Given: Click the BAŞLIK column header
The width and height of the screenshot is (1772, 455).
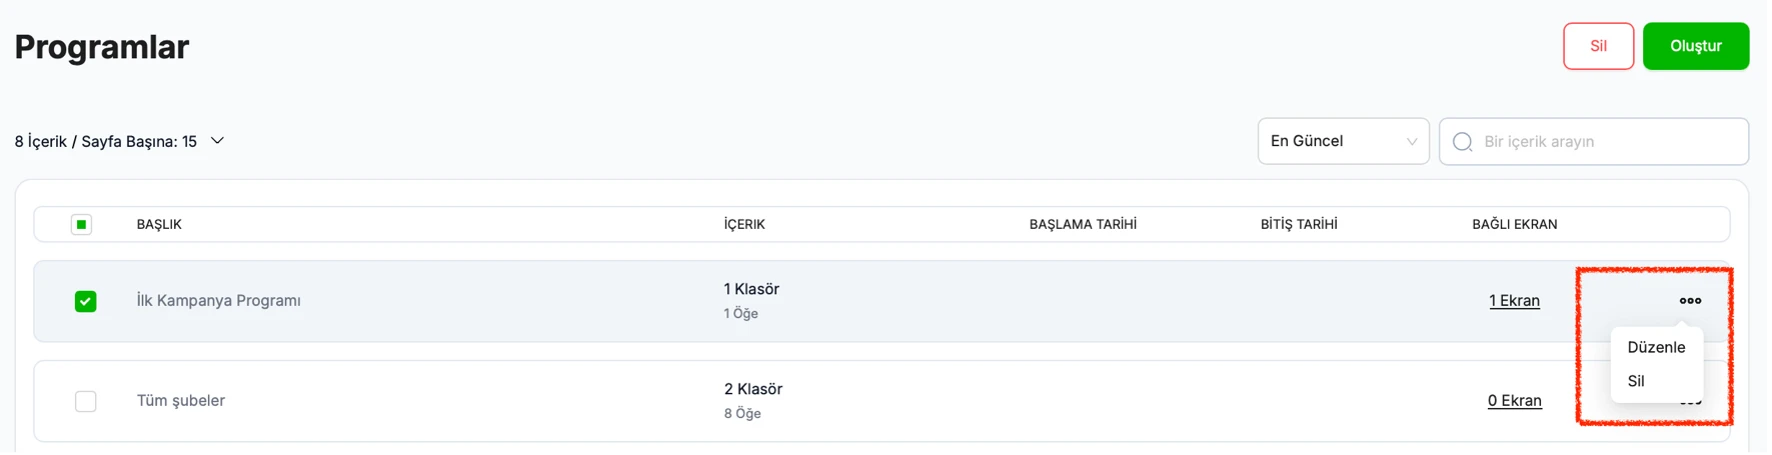Looking at the screenshot, I should click(159, 224).
